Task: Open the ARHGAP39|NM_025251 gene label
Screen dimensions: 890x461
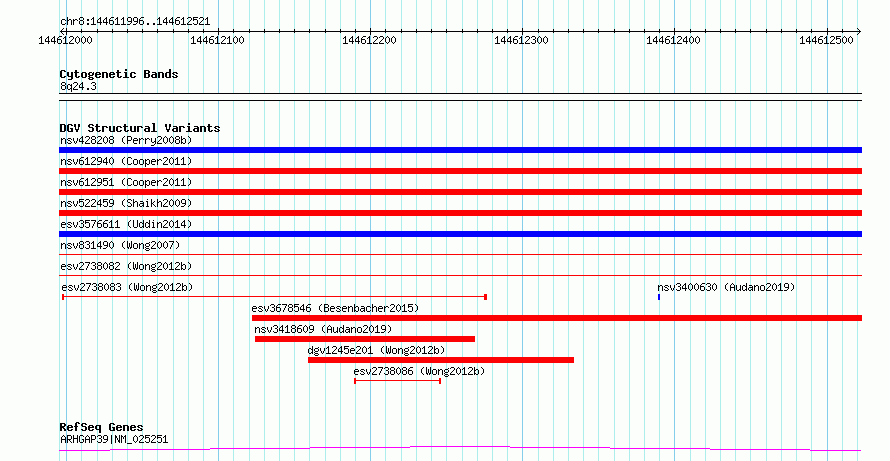Action: point(114,439)
